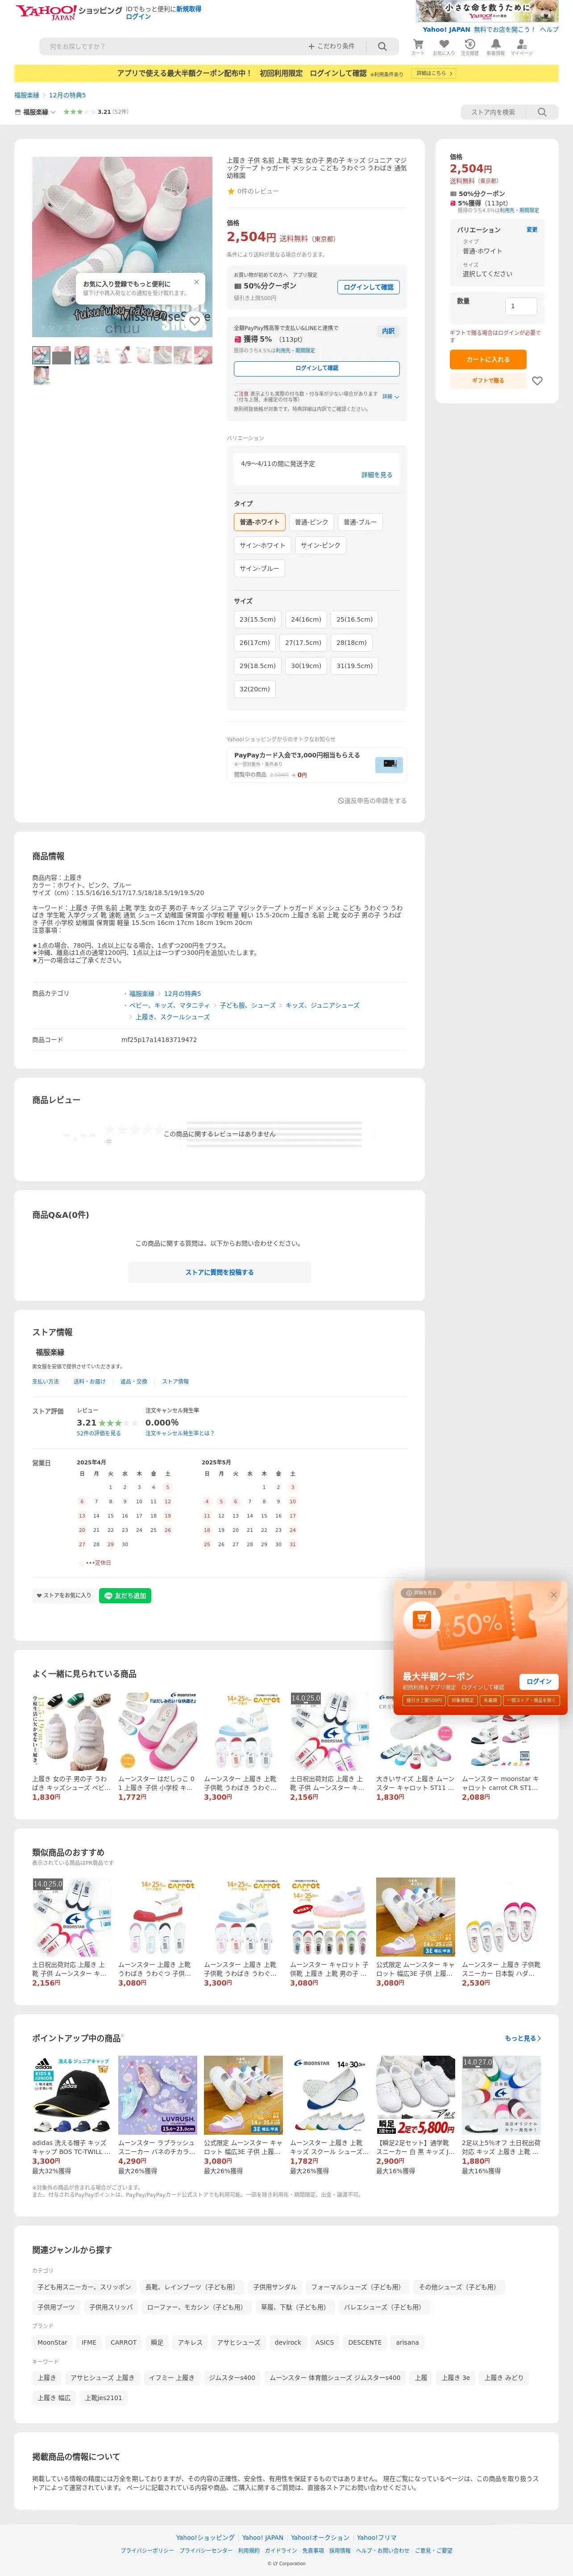Open the notification bell icon
This screenshot has width=573, height=2576.
click(x=495, y=46)
